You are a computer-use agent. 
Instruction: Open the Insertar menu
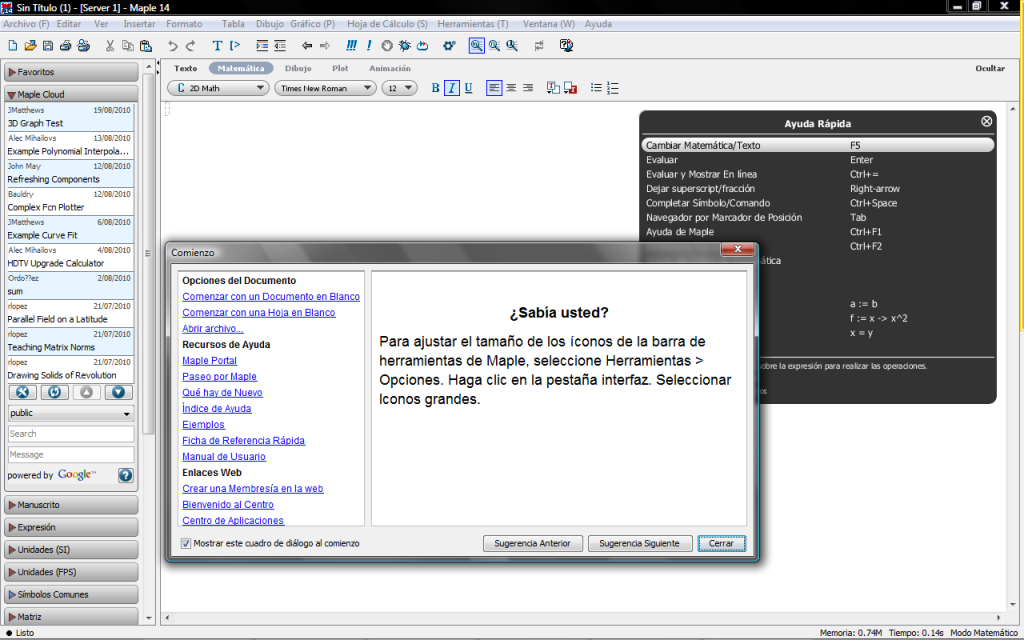pyautogui.click(x=139, y=24)
